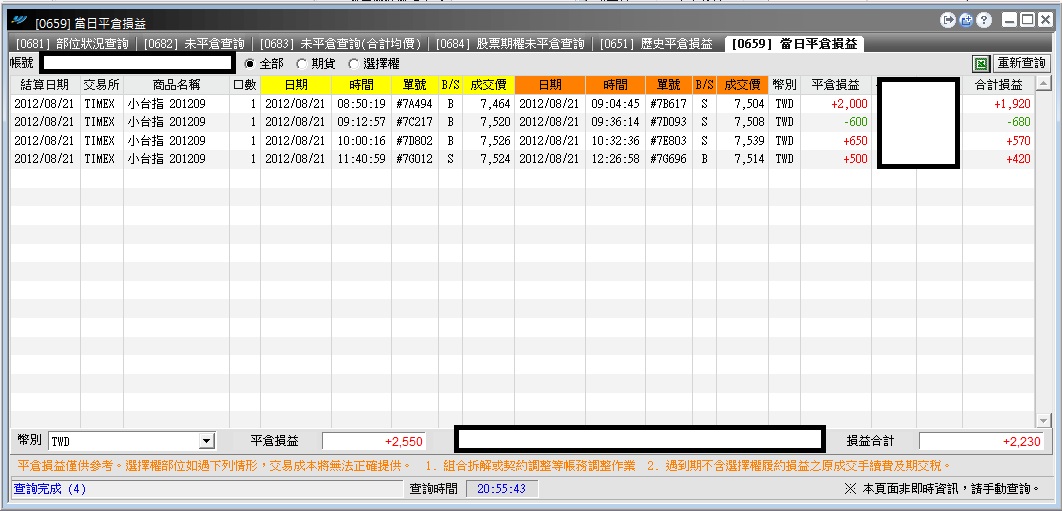Click the +650 profit cell
The width and height of the screenshot is (1062, 511).
point(836,141)
